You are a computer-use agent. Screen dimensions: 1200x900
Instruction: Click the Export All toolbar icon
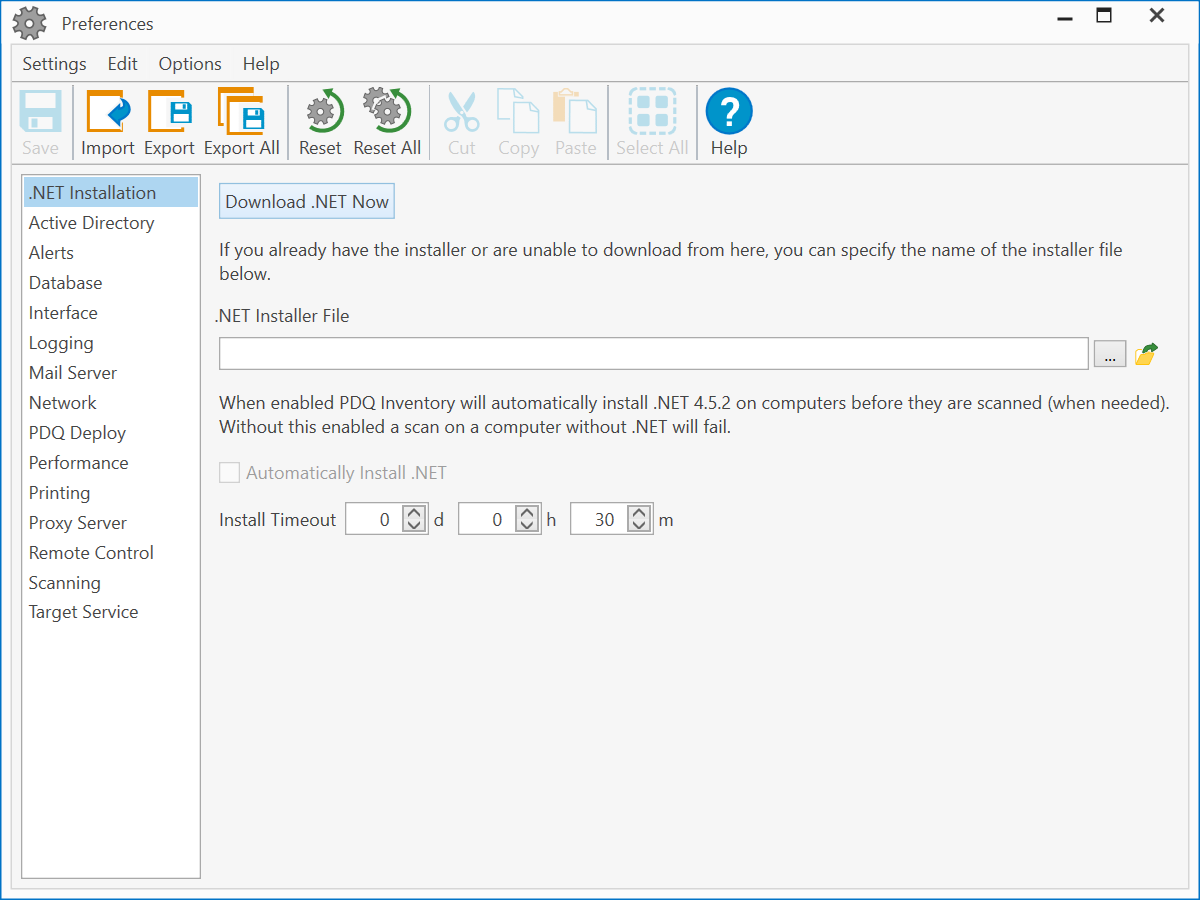pyautogui.click(x=241, y=111)
